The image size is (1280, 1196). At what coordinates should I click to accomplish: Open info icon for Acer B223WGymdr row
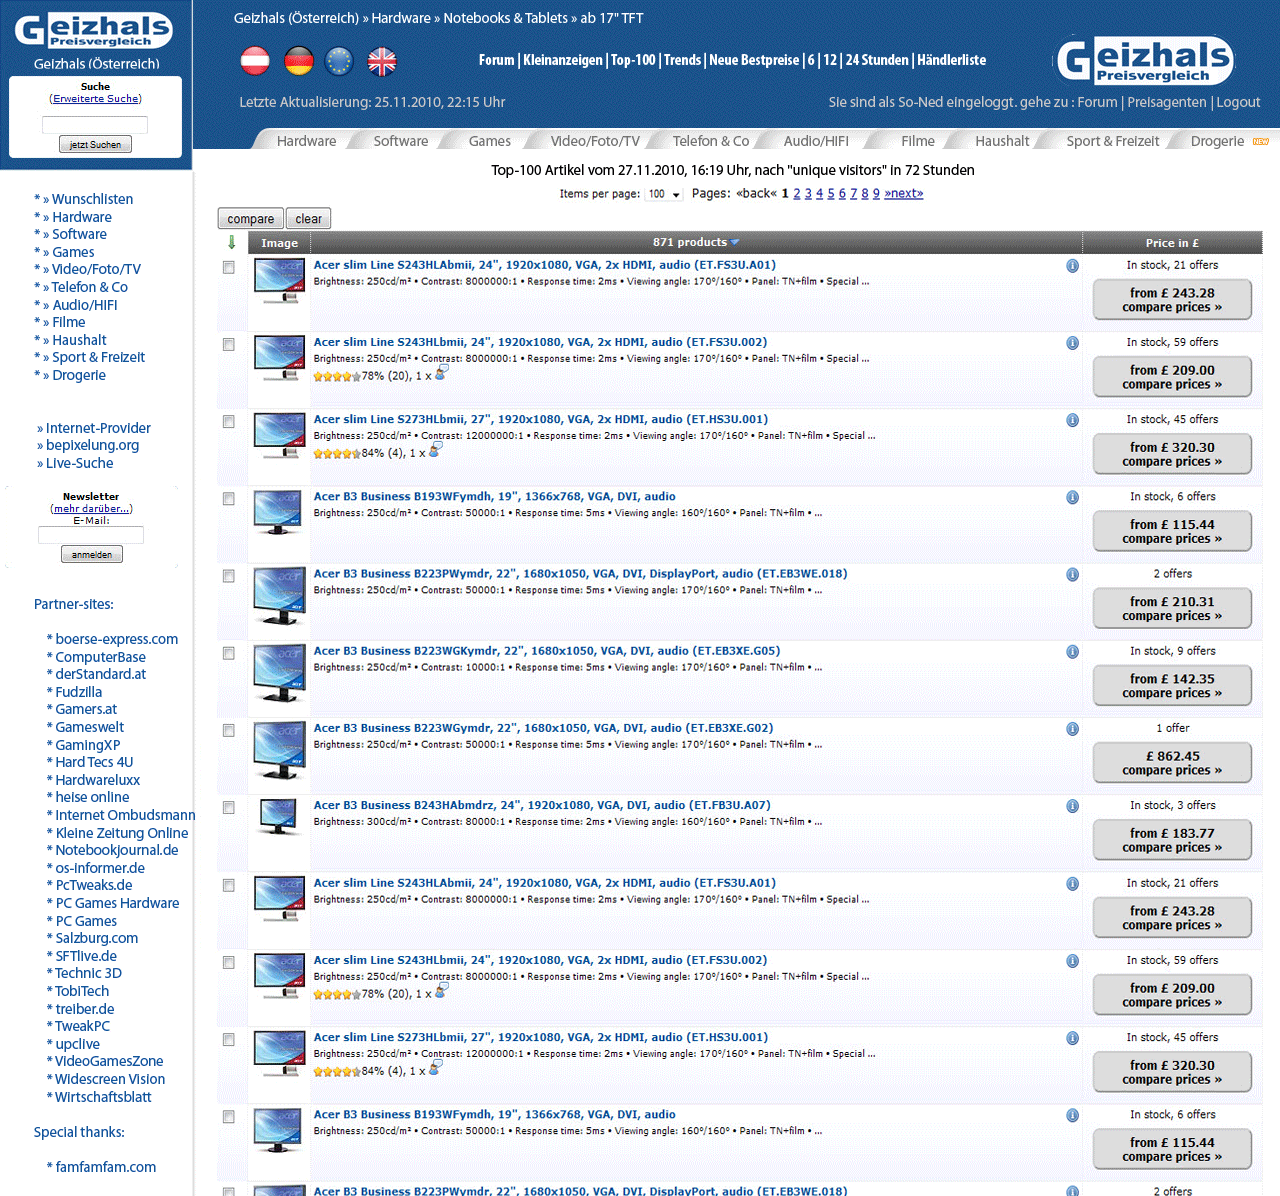point(1072,729)
